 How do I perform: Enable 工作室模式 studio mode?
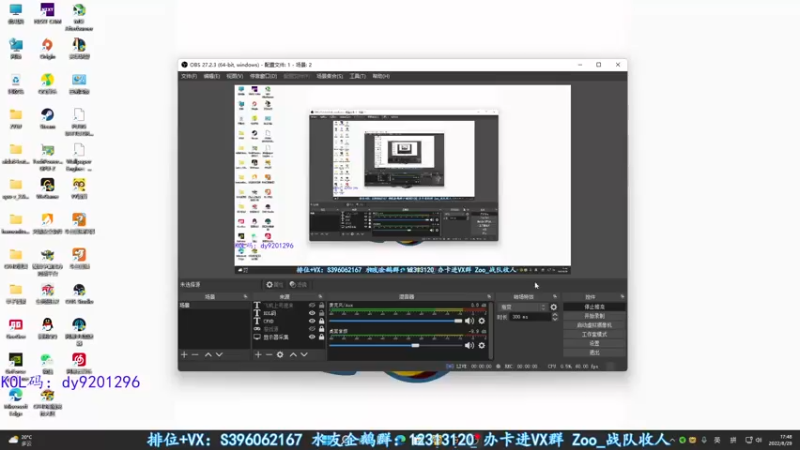594,334
